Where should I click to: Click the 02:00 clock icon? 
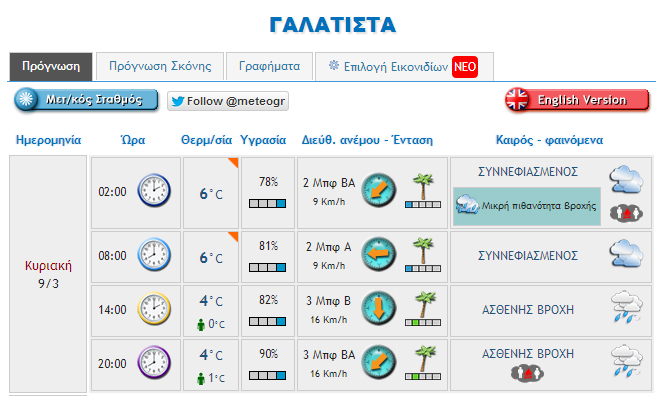(x=154, y=190)
